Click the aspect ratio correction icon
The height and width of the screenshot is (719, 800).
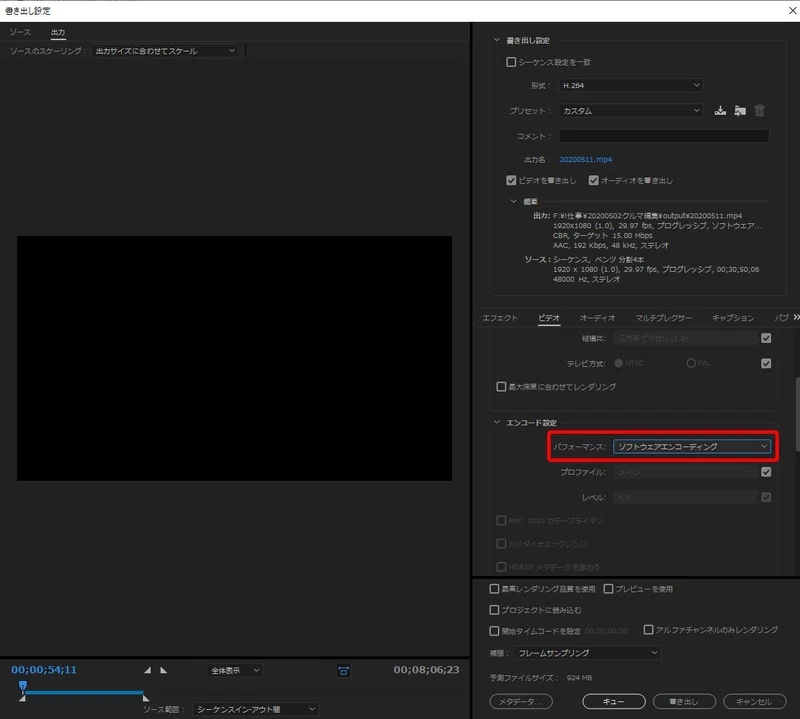point(344,671)
